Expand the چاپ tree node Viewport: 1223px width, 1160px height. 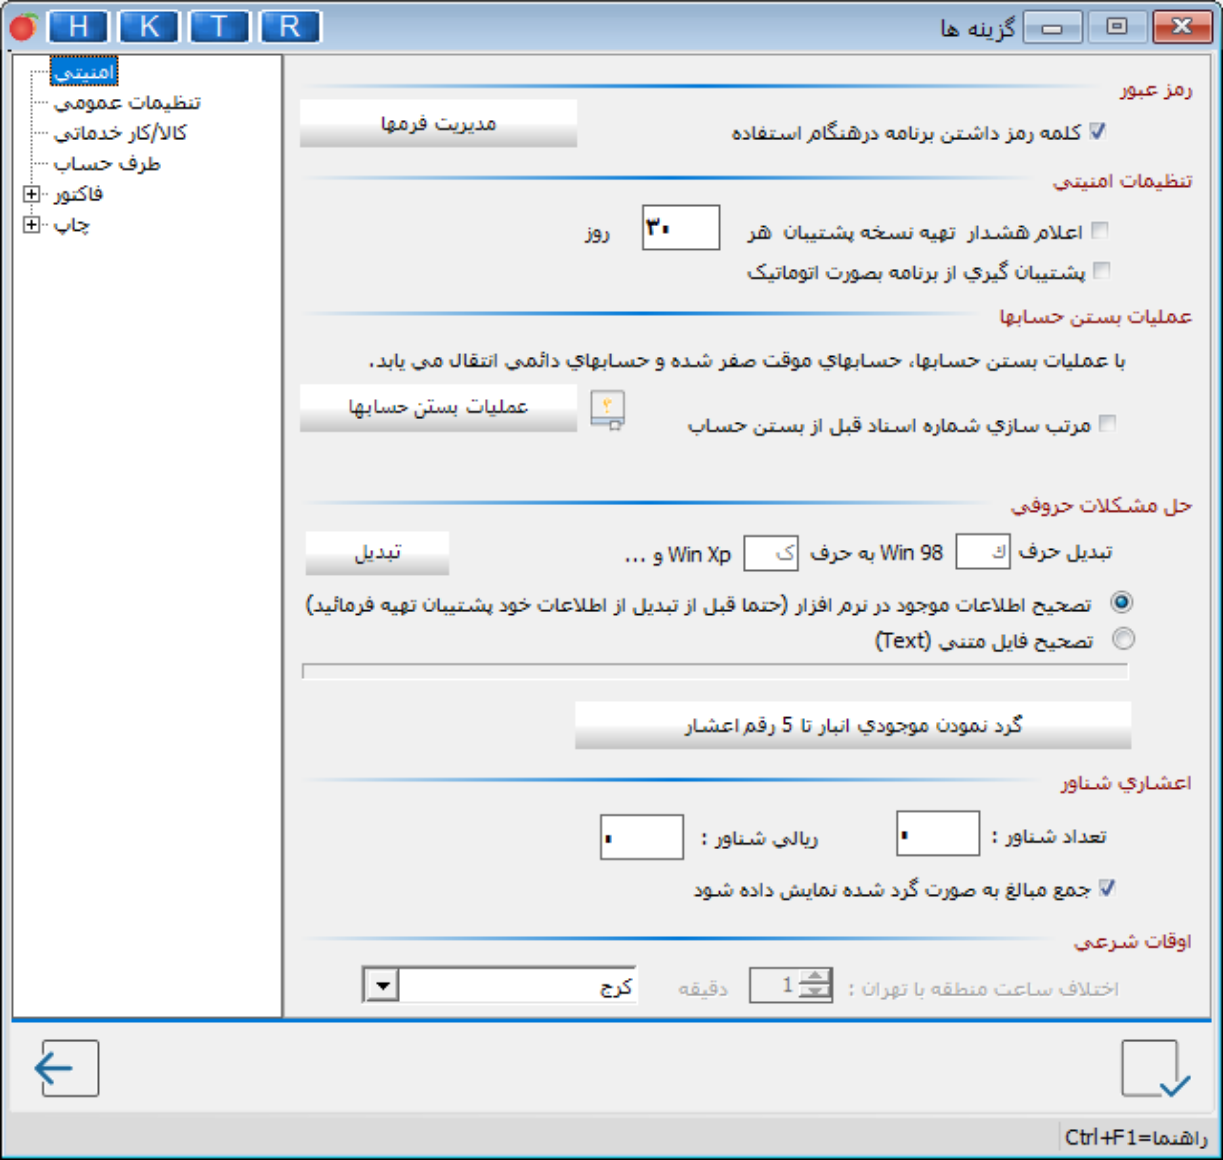pyautogui.click(x=32, y=225)
